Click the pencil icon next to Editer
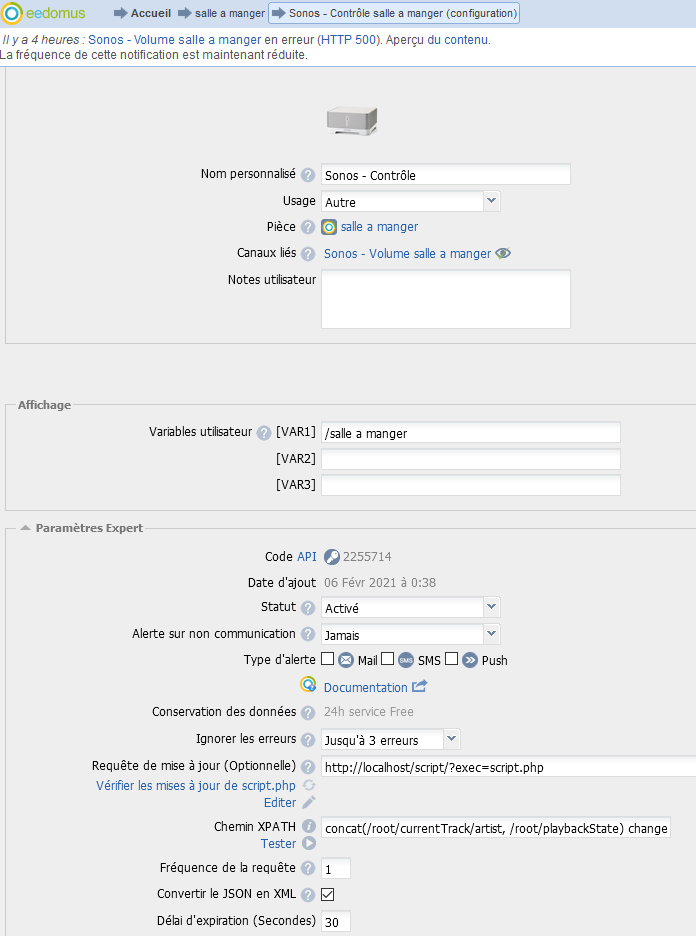Viewport: 696px width, 936px height. 309,802
